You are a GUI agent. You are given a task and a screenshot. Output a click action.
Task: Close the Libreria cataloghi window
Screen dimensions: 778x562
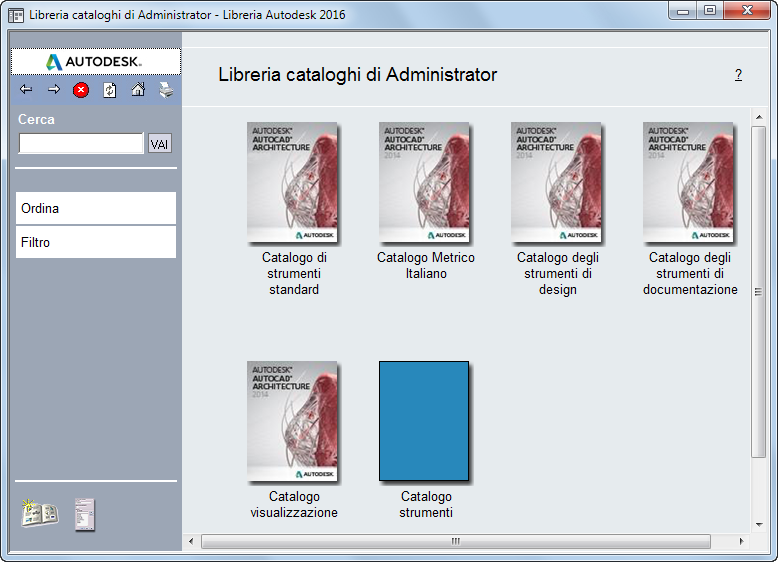(x=748, y=10)
